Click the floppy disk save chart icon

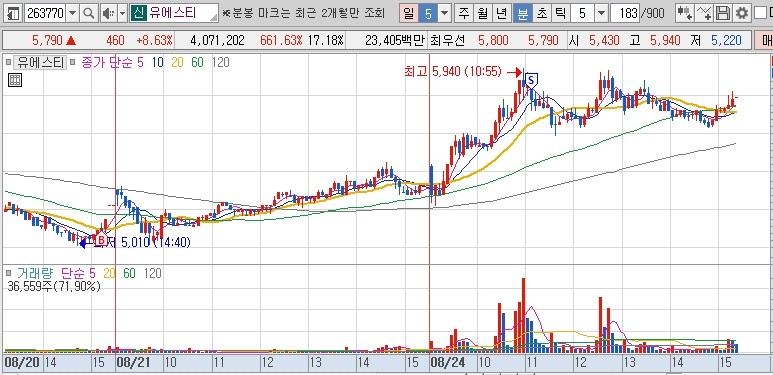[x=723, y=13]
